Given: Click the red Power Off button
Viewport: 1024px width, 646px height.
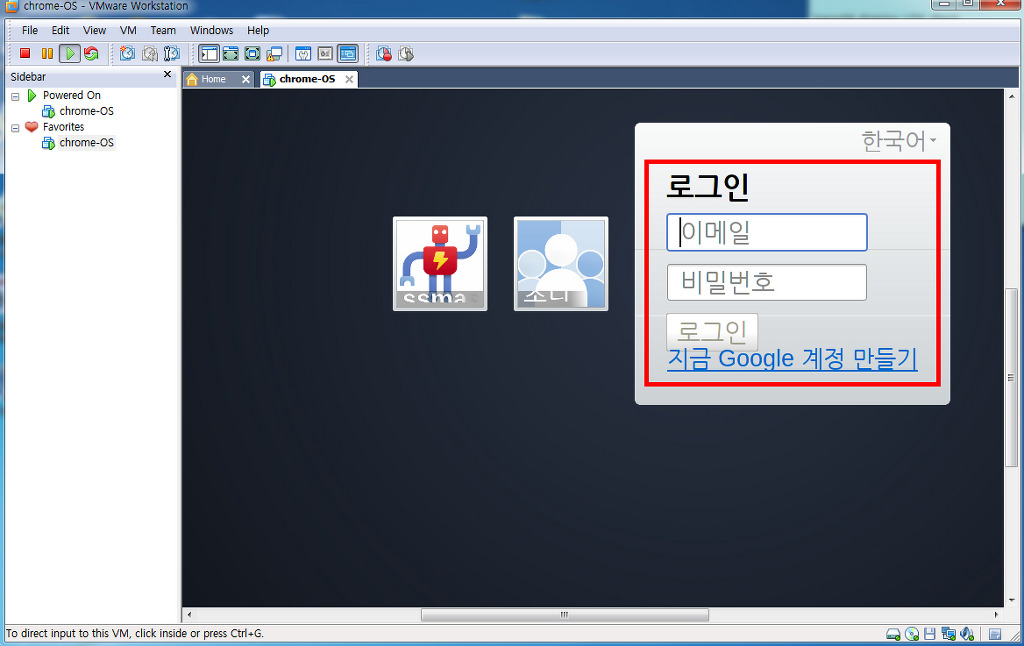Looking at the screenshot, I should [25, 54].
